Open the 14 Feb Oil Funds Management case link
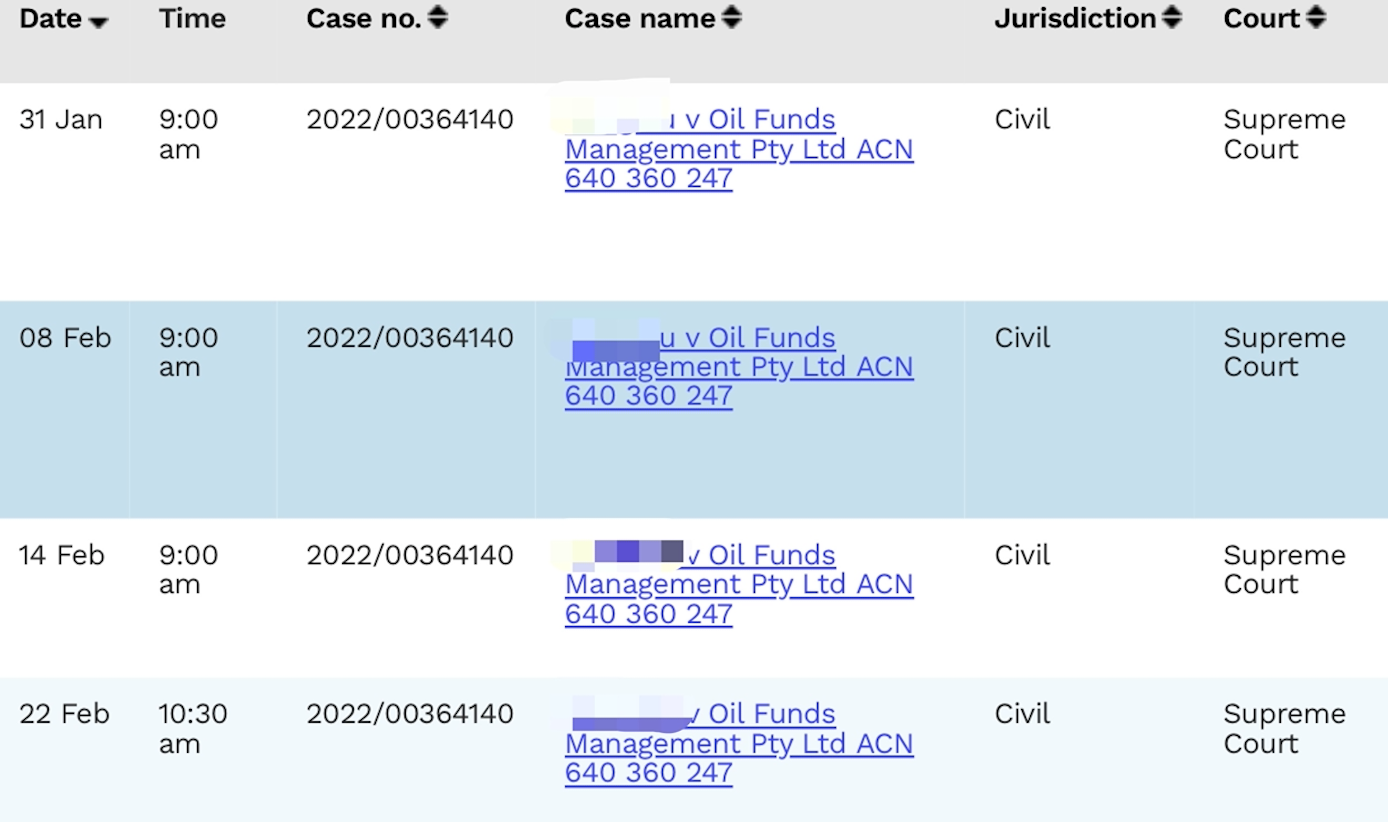The height and width of the screenshot is (822, 1388). pyautogui.click(x=738, y=585)
